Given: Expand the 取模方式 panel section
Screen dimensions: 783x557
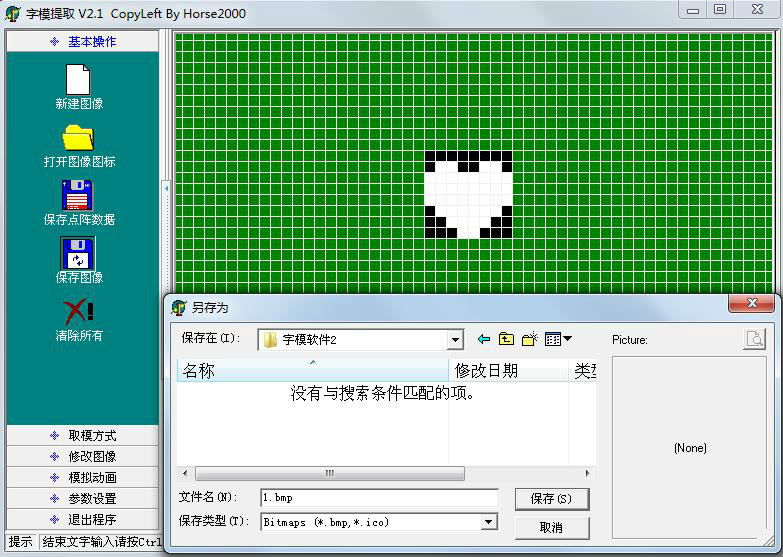Looking at the screenshot, I should (x=82, y=435).
